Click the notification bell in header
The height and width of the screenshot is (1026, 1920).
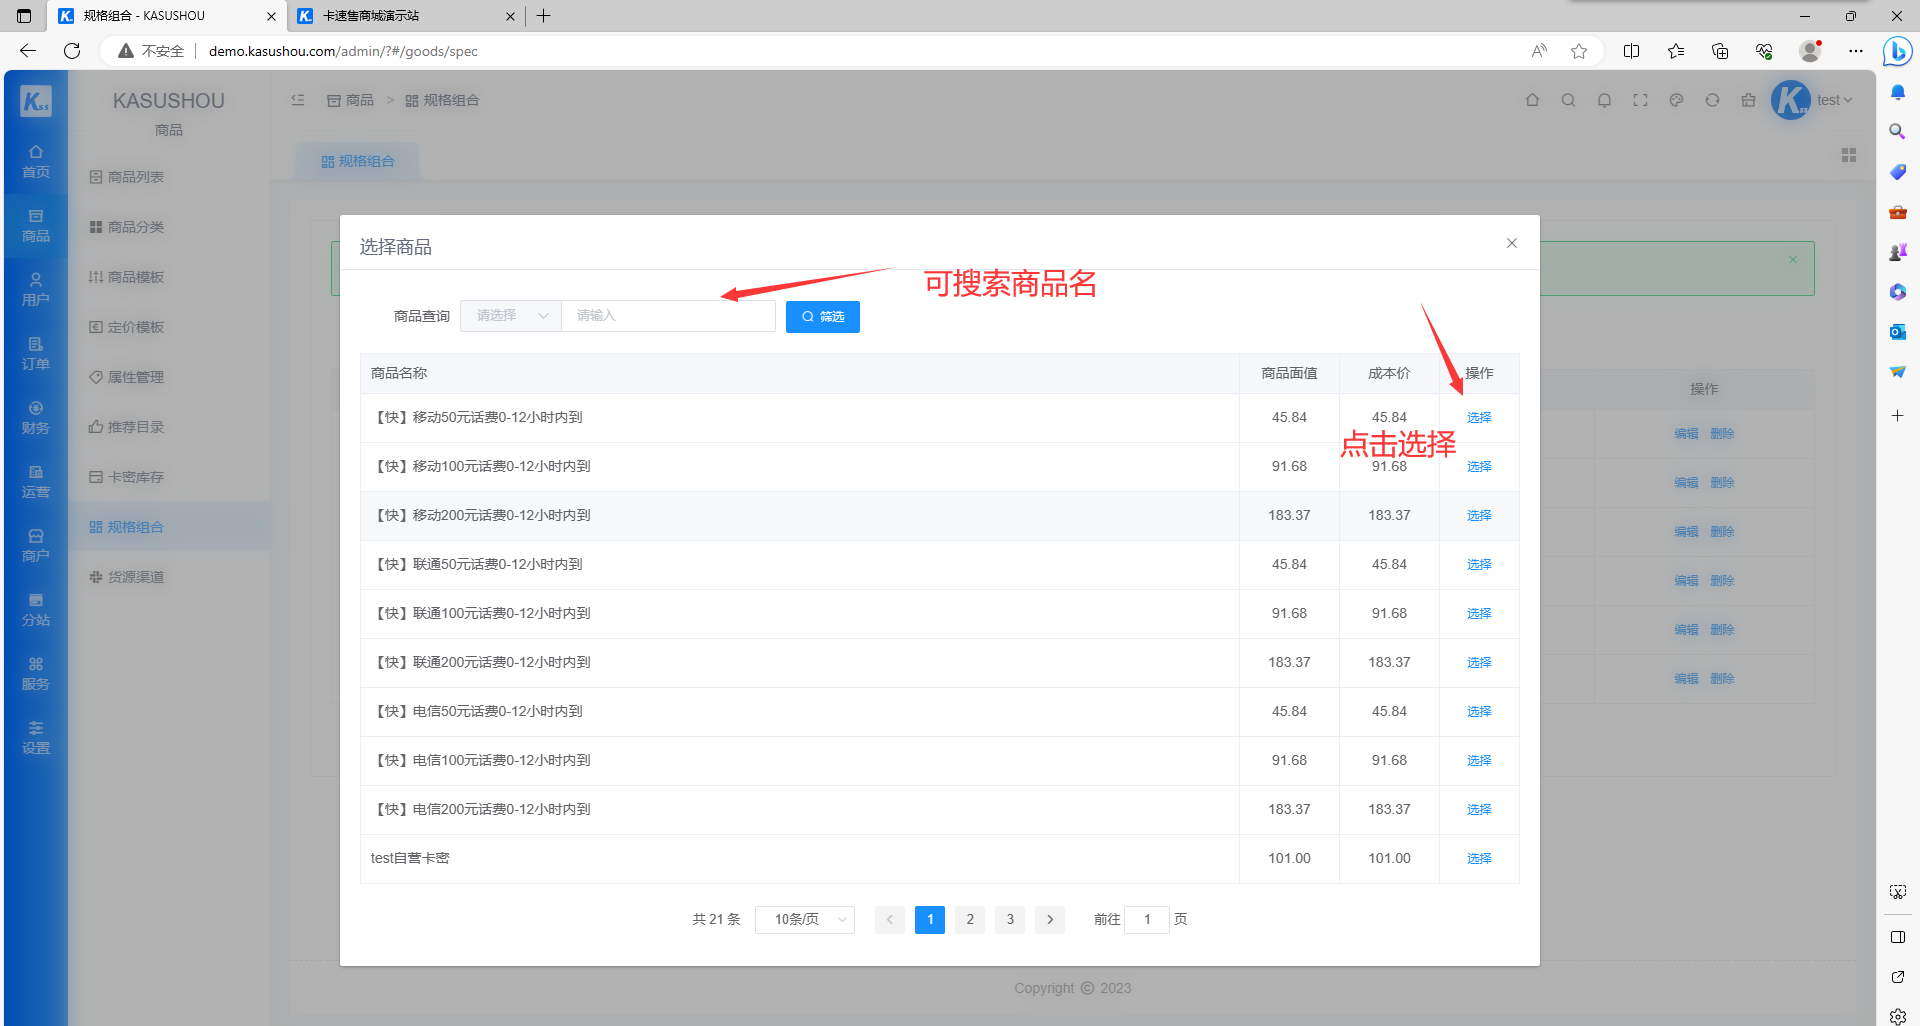point(1604,100)
